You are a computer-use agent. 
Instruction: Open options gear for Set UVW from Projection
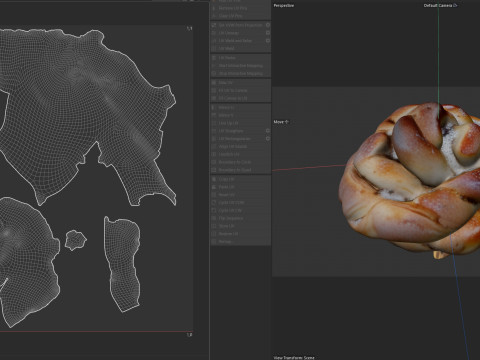point(268,25)
